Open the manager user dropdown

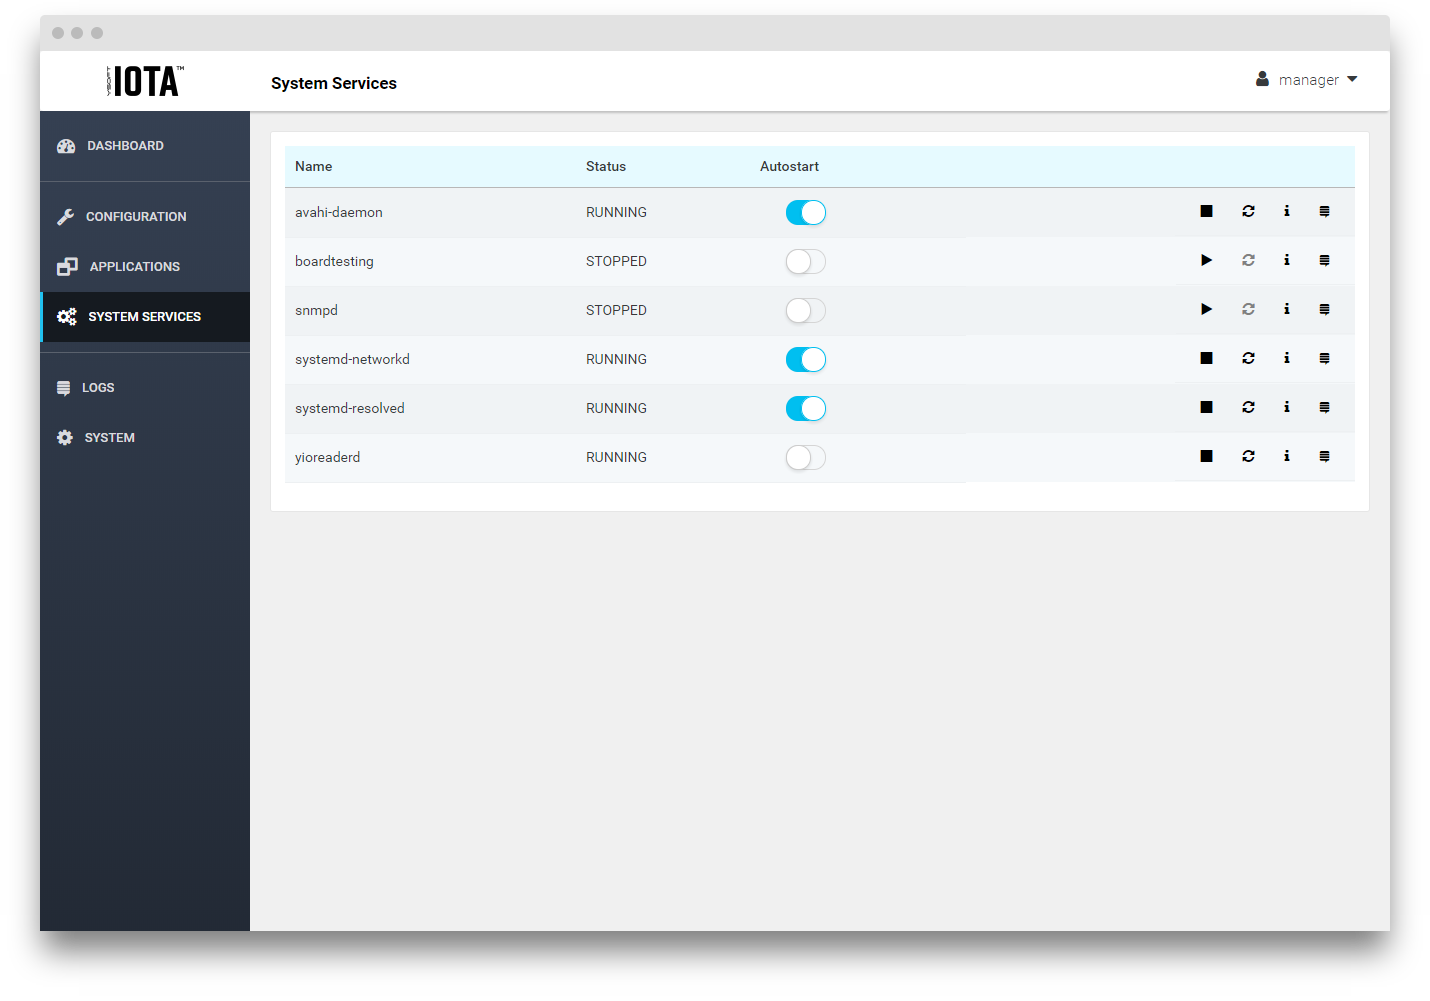coord(1307,80)
